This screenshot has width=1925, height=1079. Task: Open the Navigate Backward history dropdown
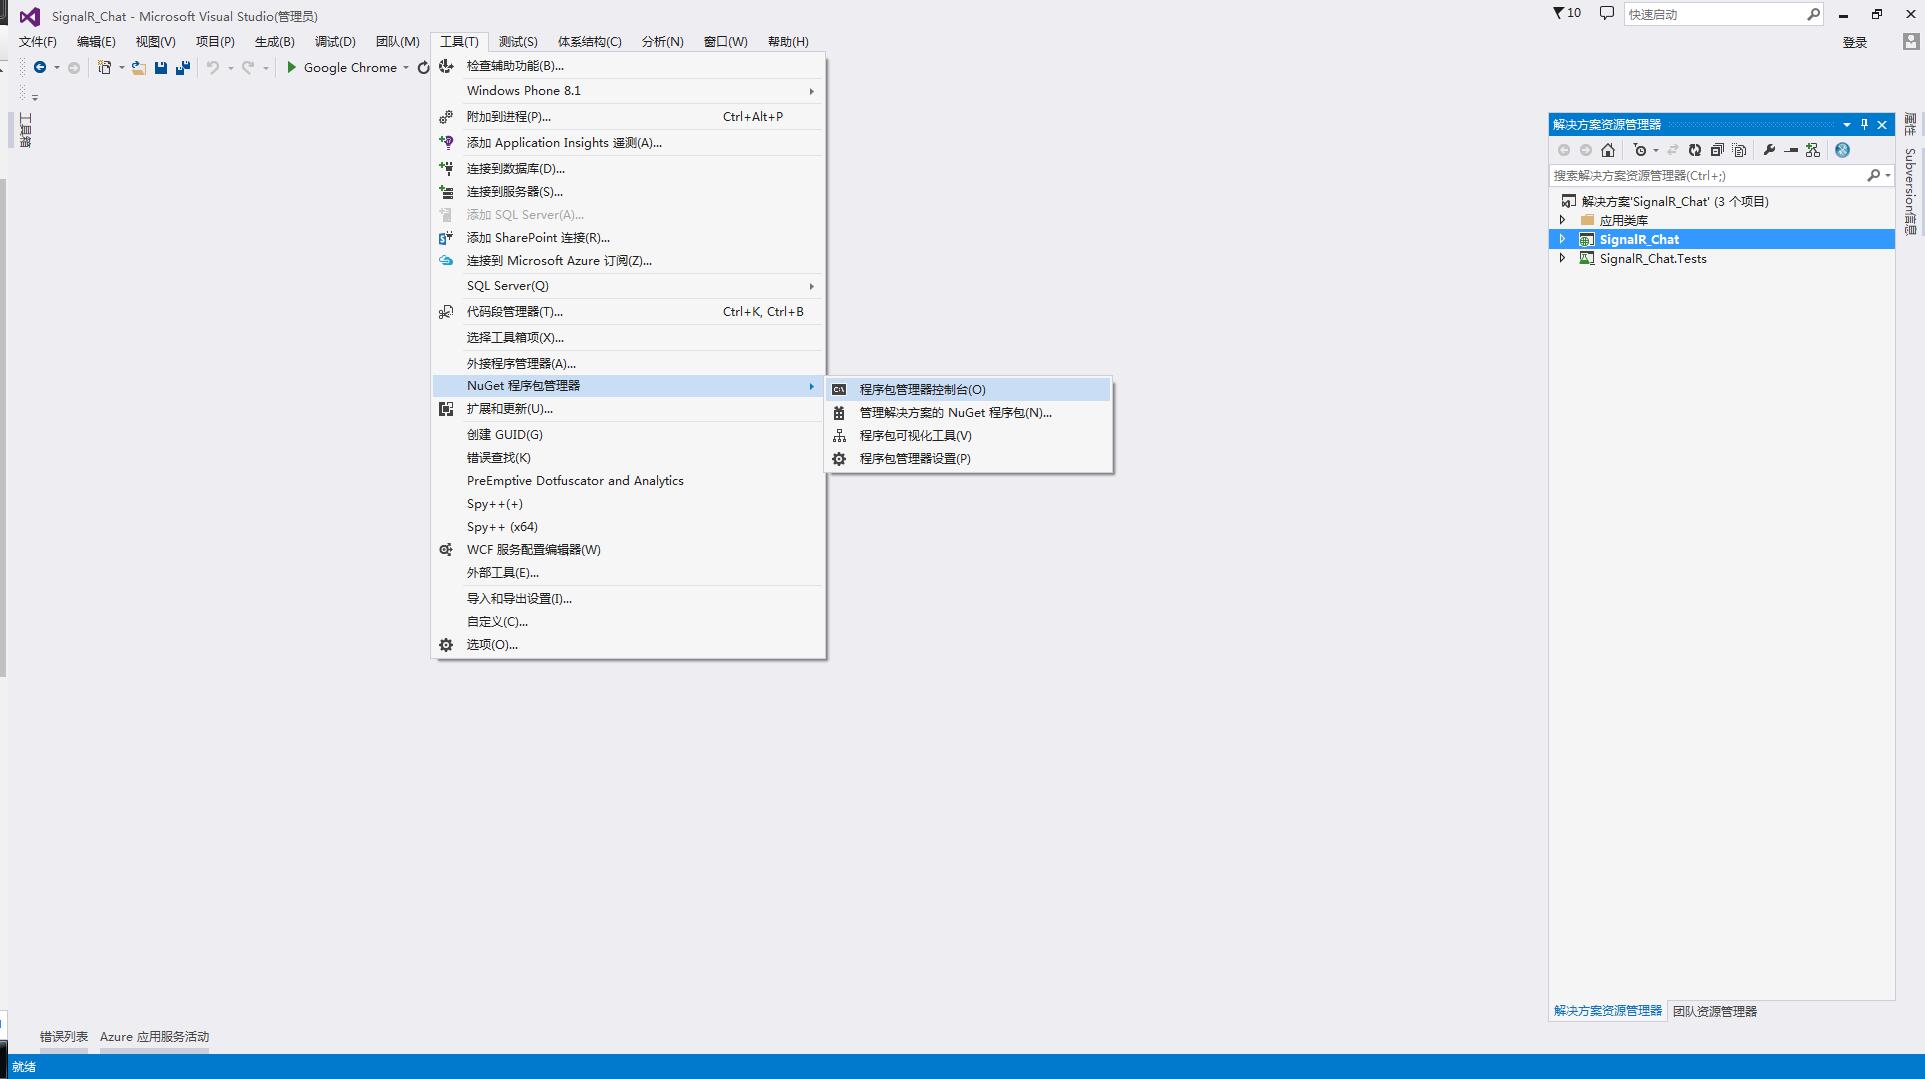coord(56,68)
